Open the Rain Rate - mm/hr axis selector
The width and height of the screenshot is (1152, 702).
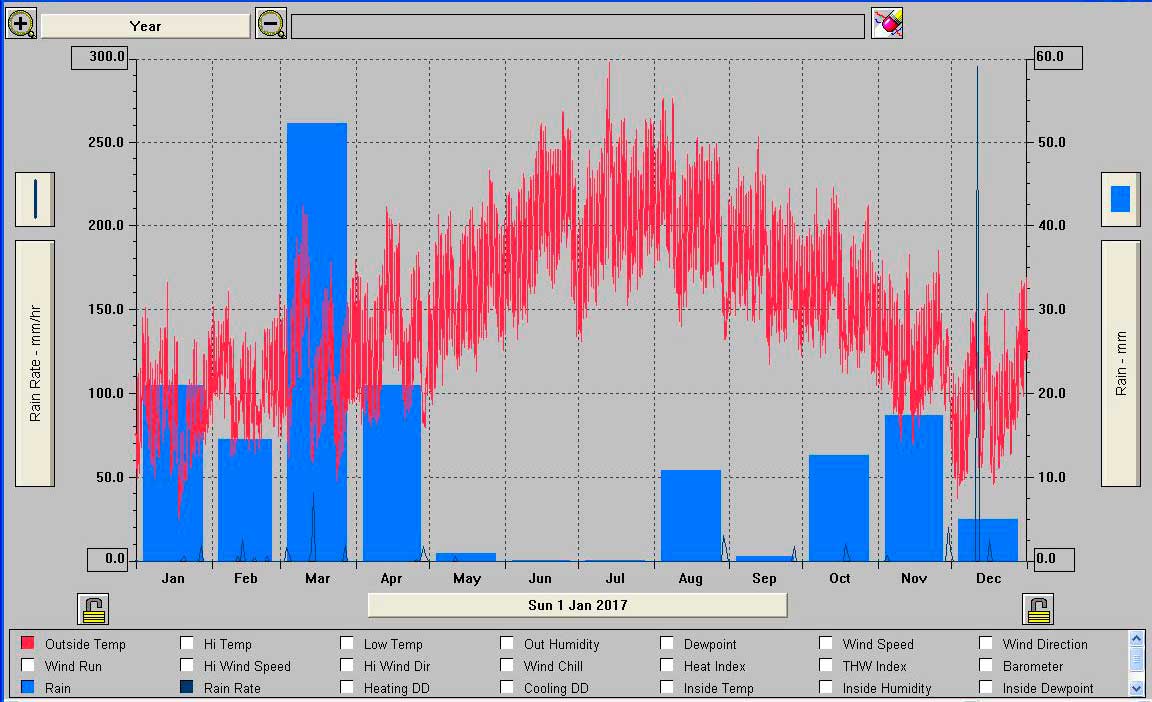[35, 363]
